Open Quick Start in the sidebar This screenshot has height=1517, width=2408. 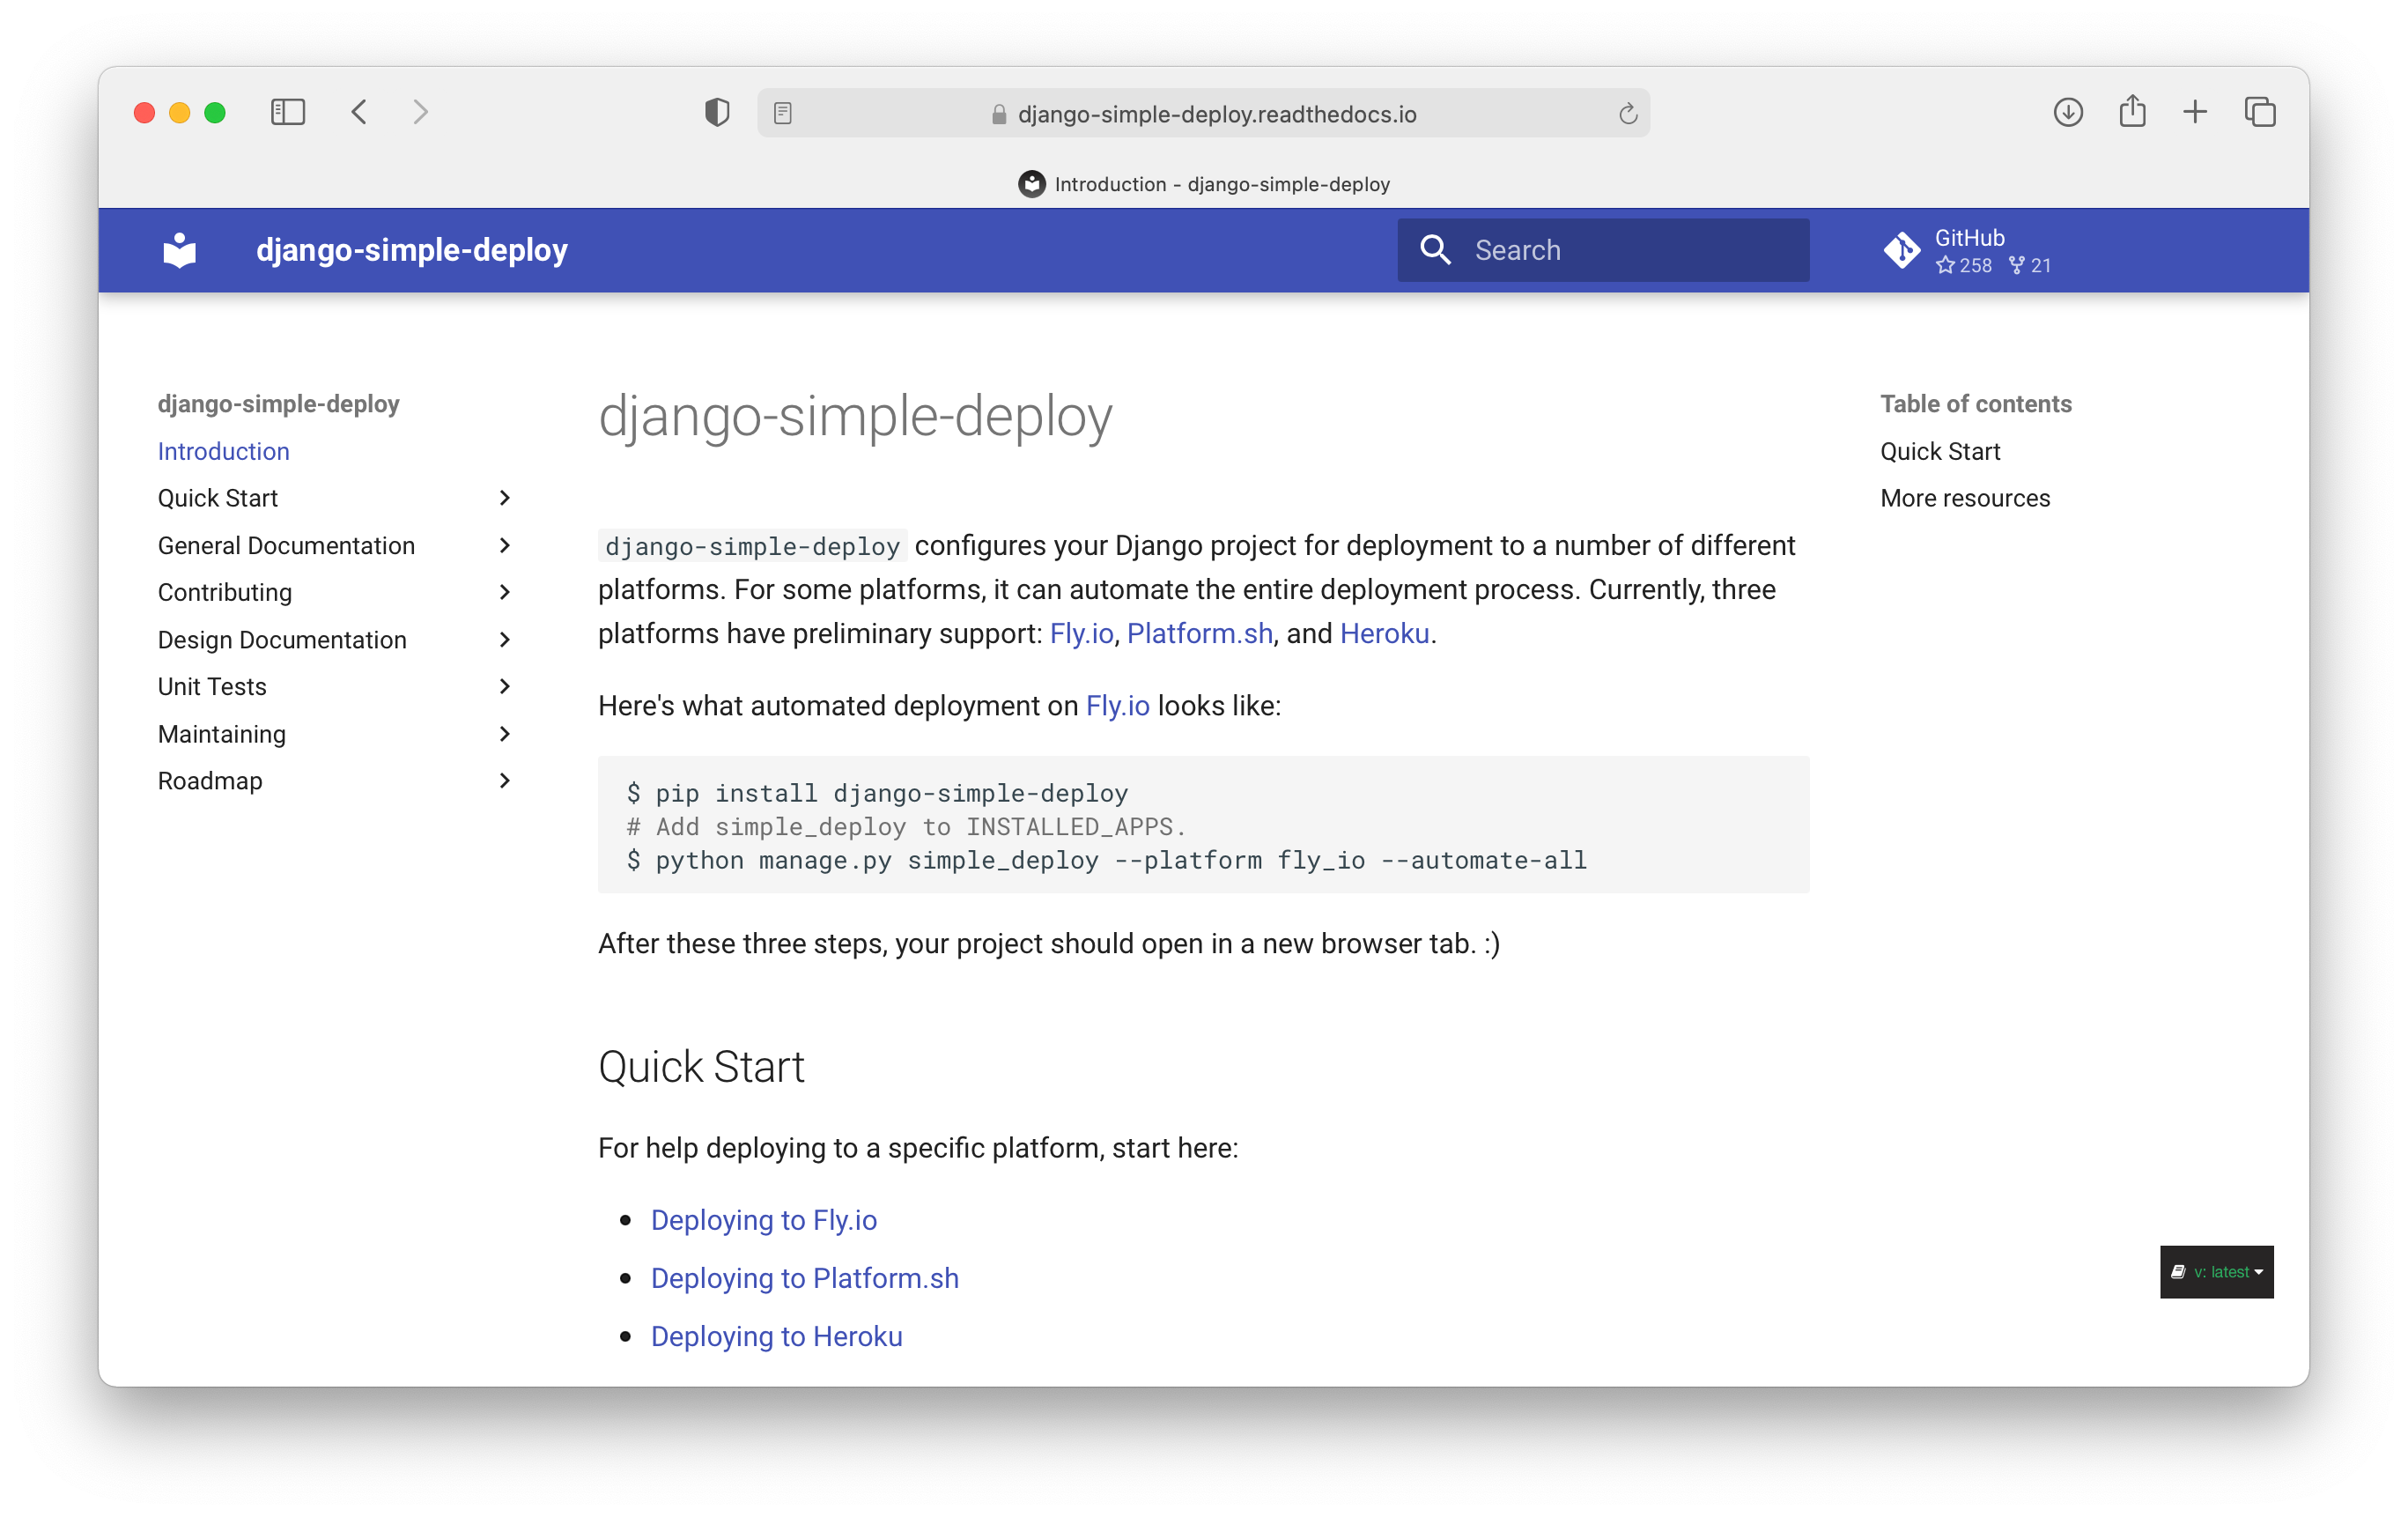(x=217, y=498)
